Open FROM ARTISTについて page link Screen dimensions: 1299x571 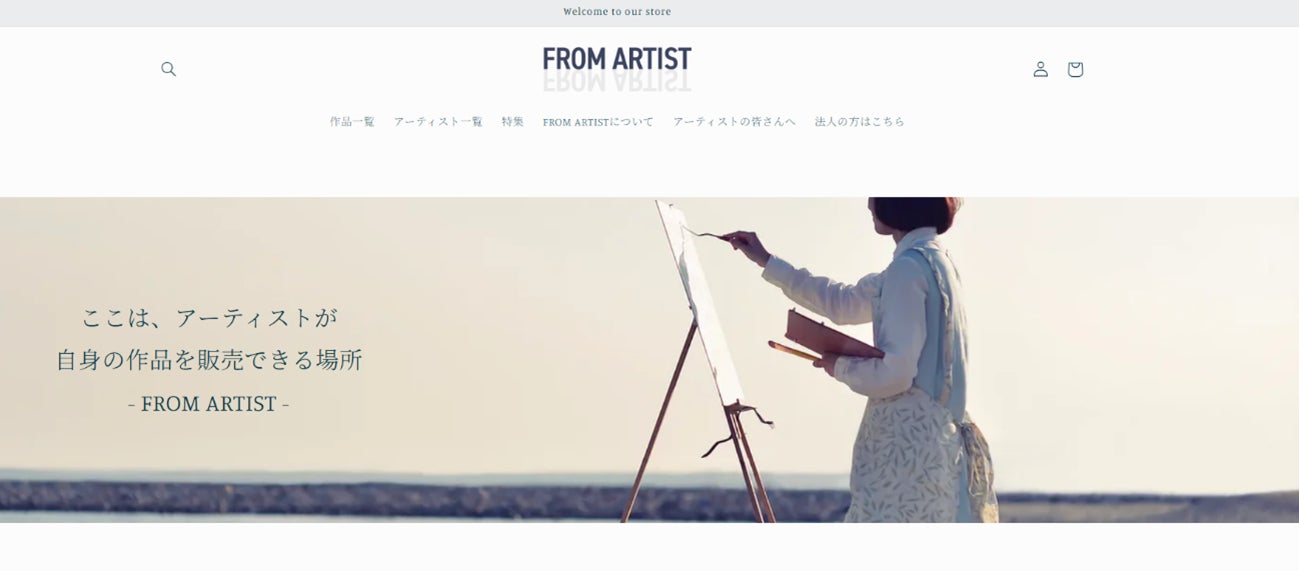tap(598, 122)
